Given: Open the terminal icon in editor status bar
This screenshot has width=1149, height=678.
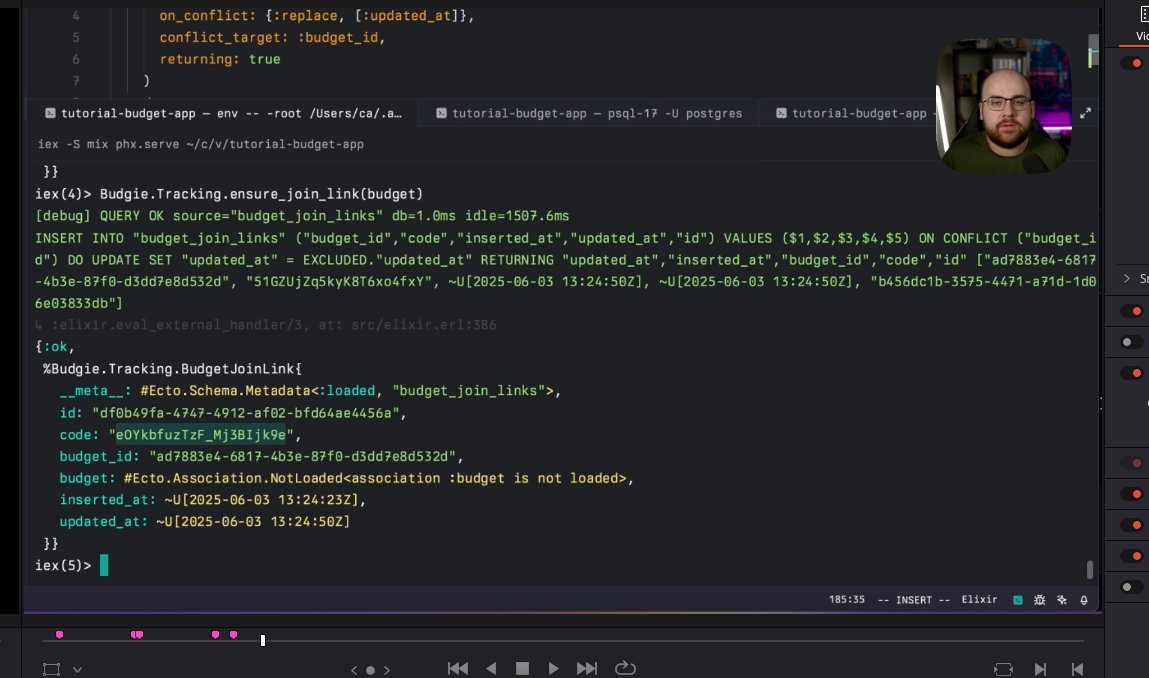Looking at the screenshot, I should (1018, 600).
